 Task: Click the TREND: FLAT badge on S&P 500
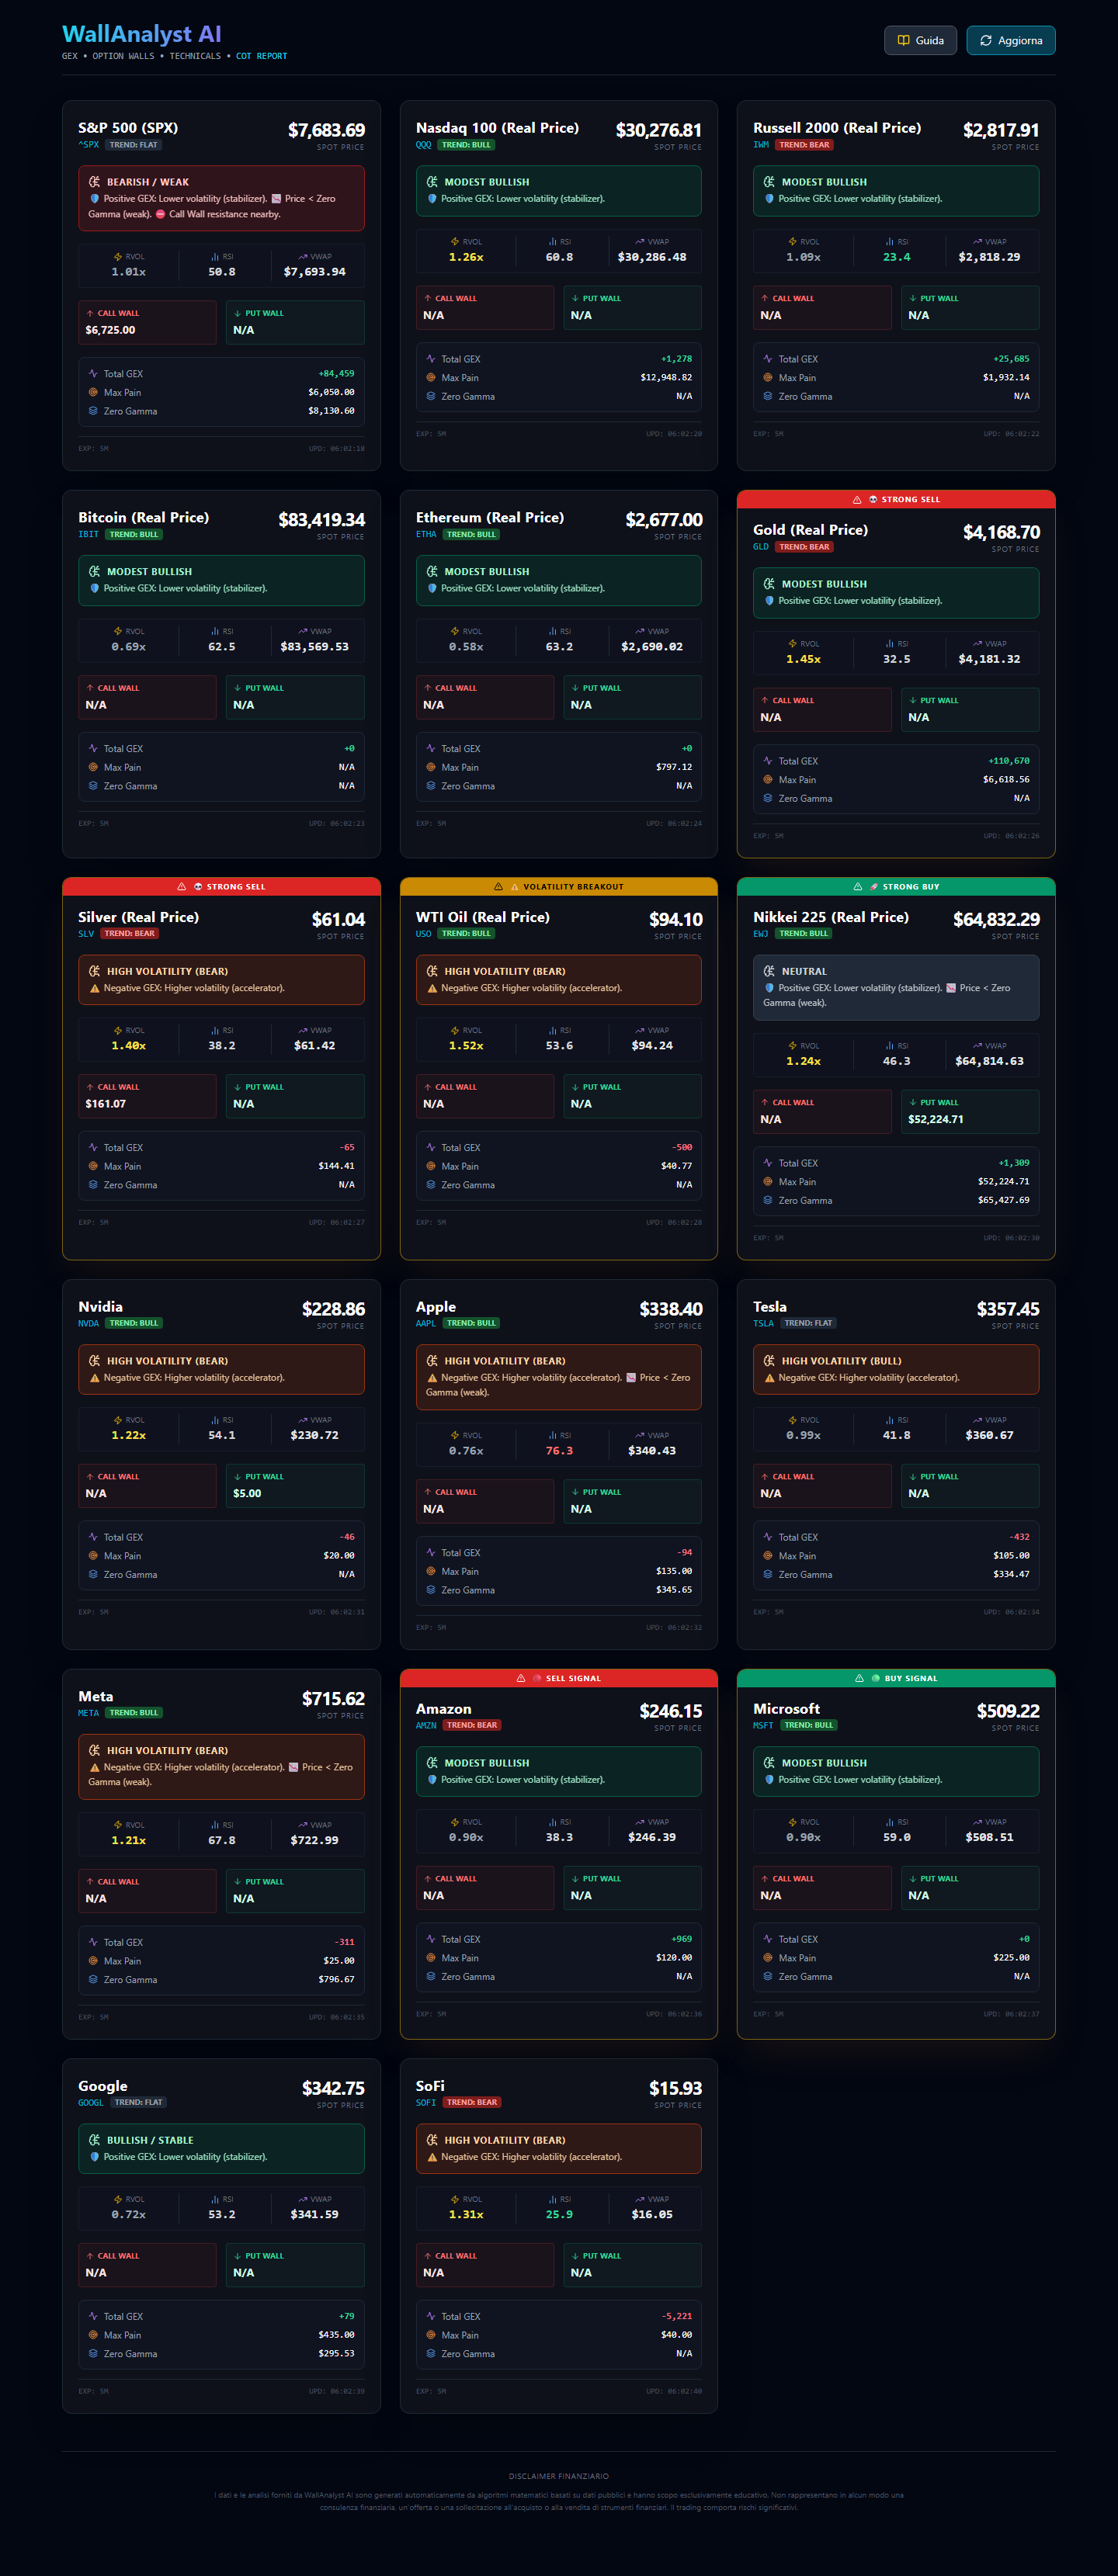pos(133,145)
